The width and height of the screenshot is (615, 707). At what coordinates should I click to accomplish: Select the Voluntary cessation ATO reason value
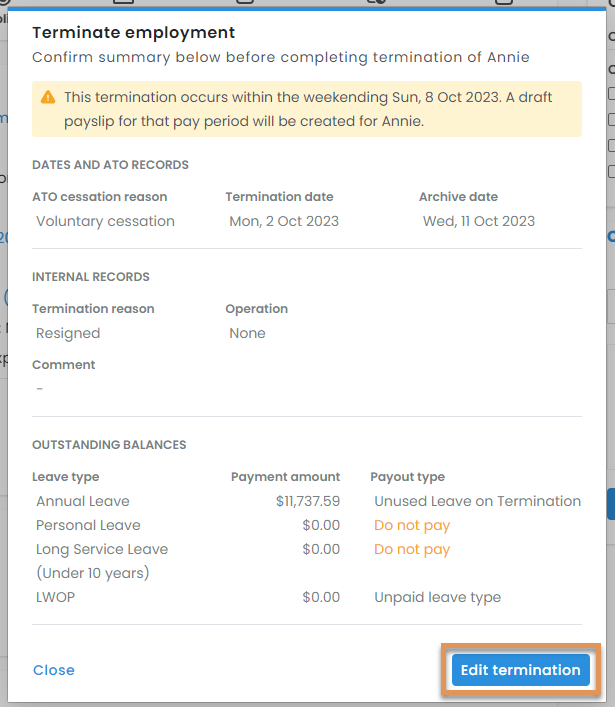(x=105, y=221)
